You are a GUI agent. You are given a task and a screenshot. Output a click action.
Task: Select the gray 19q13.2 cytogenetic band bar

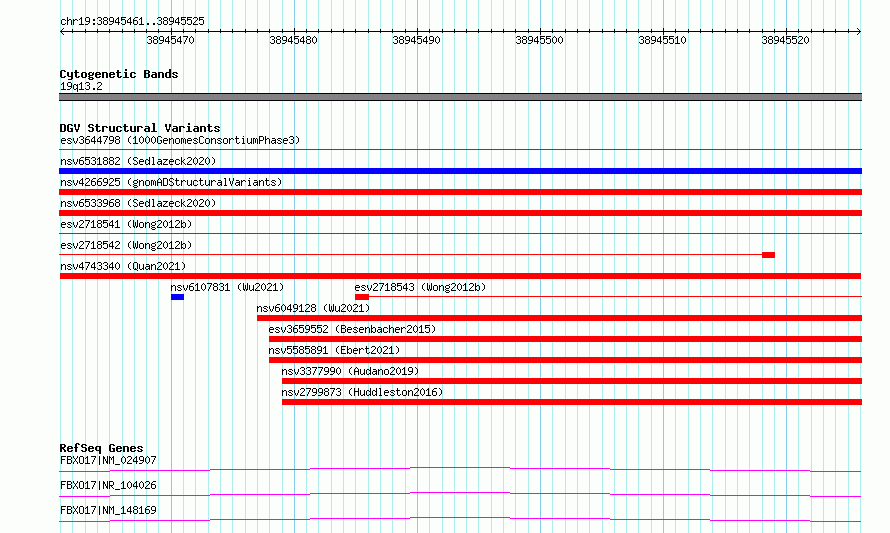click(460, 97)
